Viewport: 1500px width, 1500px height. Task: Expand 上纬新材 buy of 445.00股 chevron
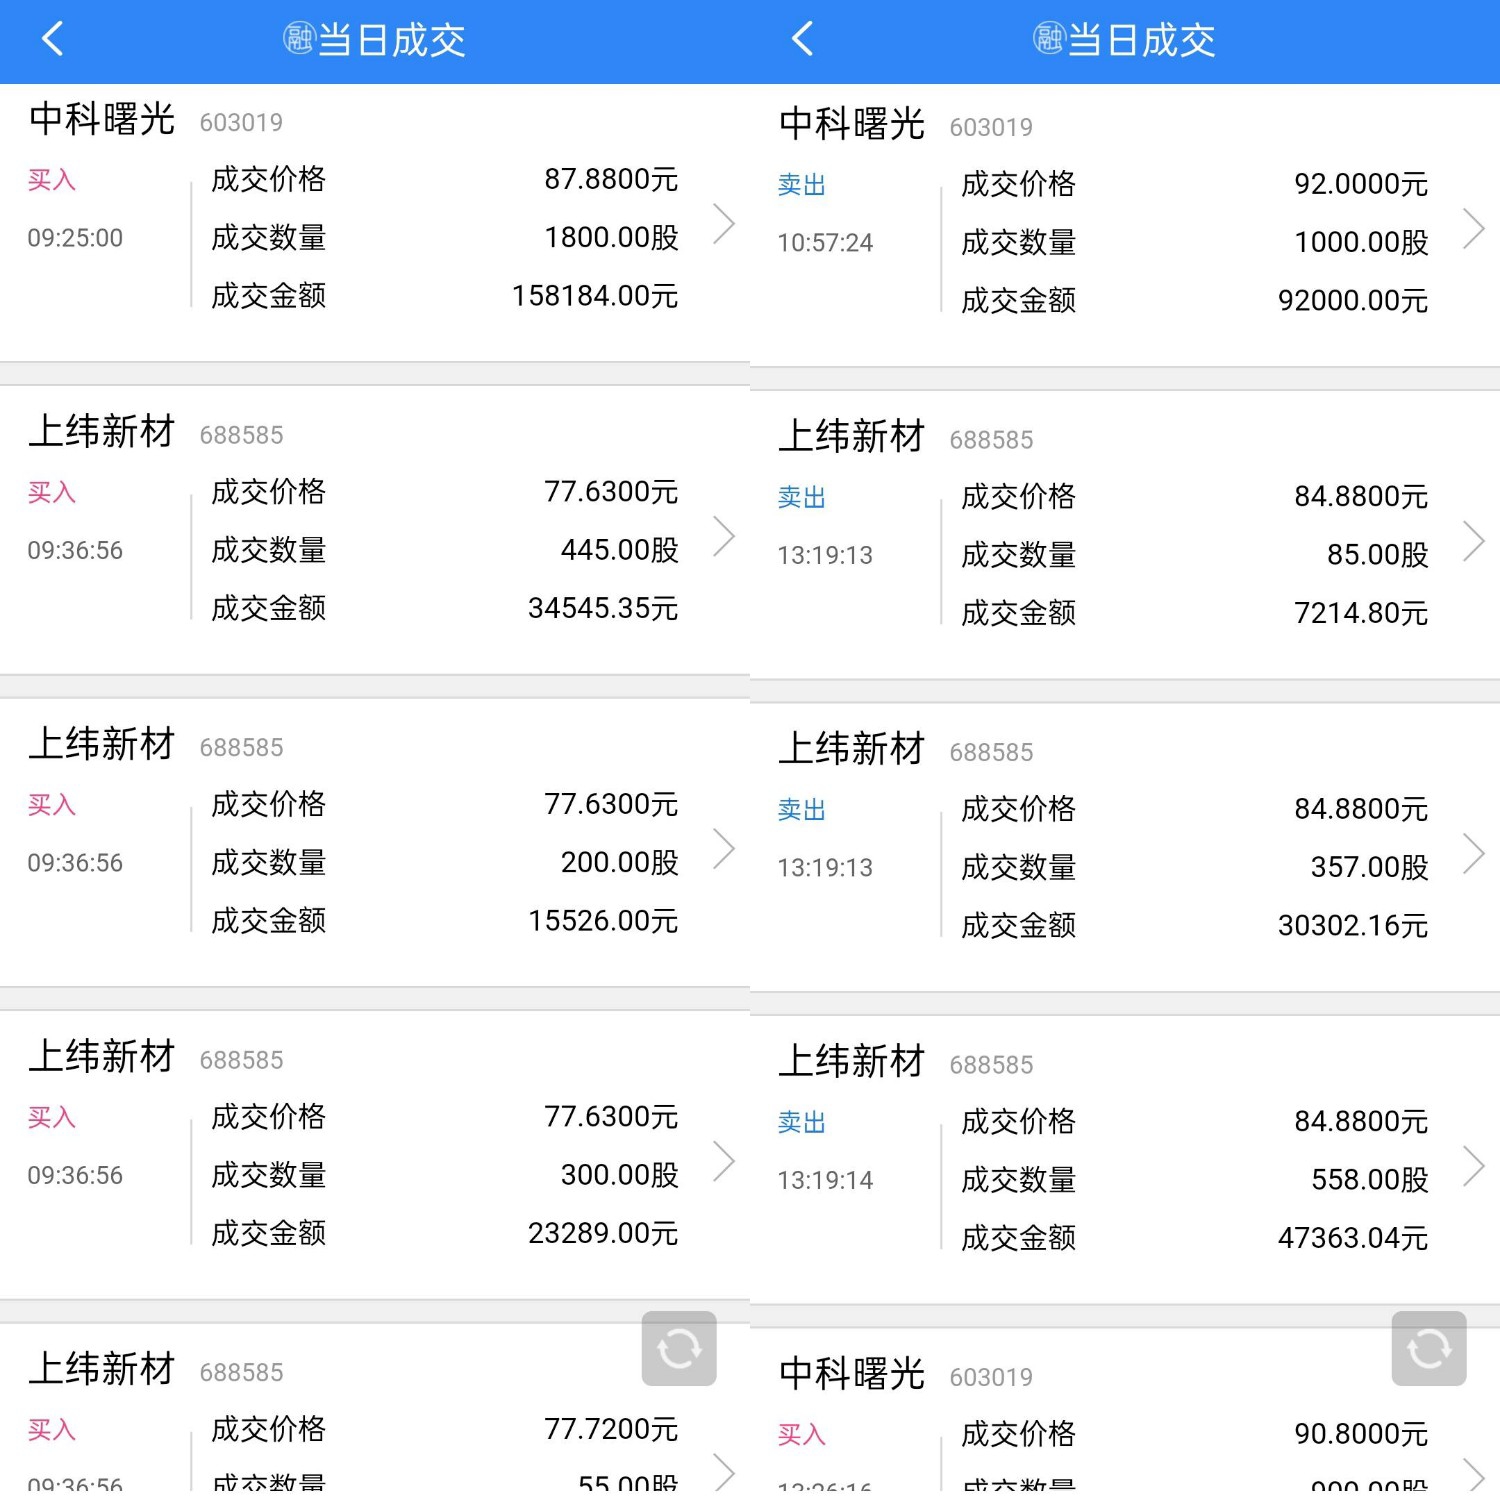[x=724, y=536]
